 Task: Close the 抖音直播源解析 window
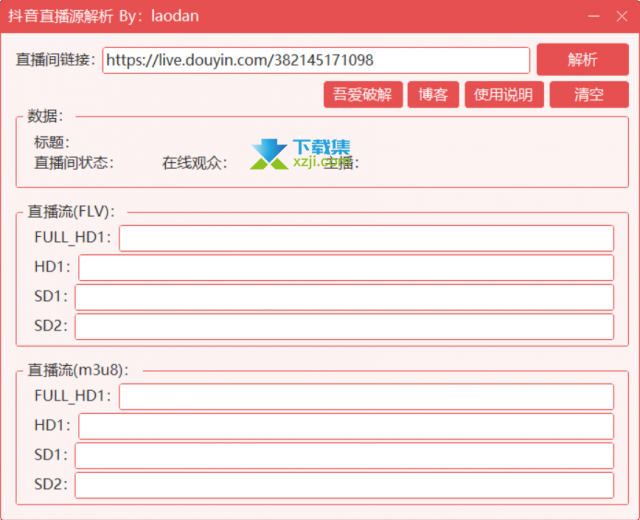622,16
